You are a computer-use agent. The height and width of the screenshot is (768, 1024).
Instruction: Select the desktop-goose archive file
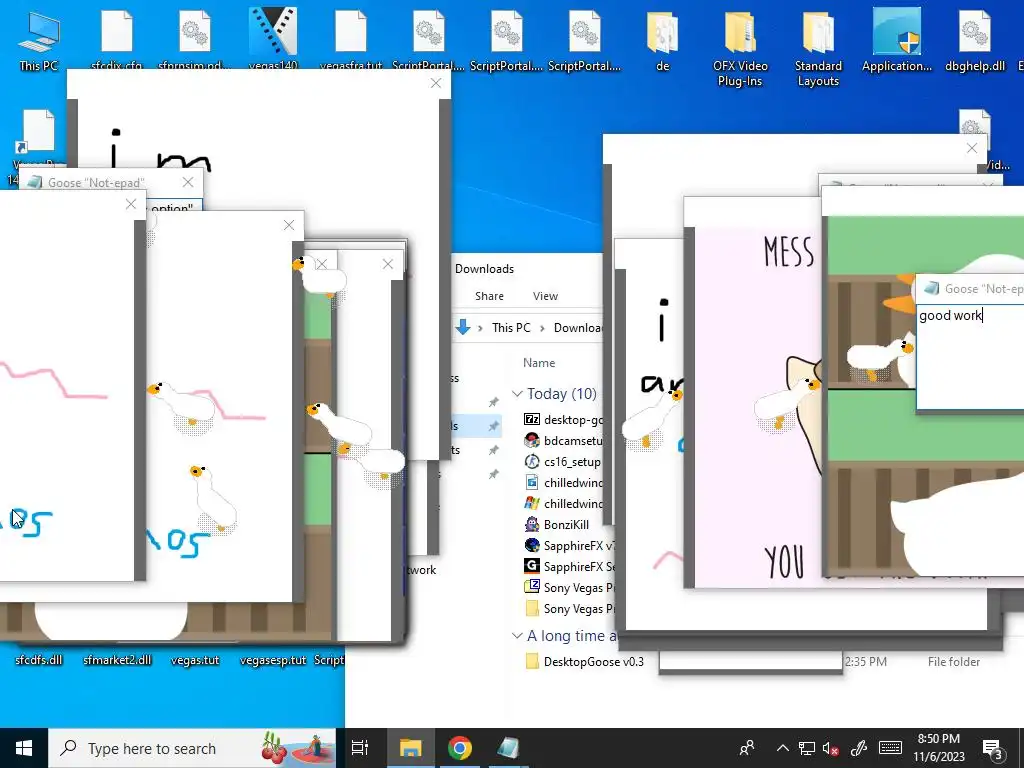(563, 419)
